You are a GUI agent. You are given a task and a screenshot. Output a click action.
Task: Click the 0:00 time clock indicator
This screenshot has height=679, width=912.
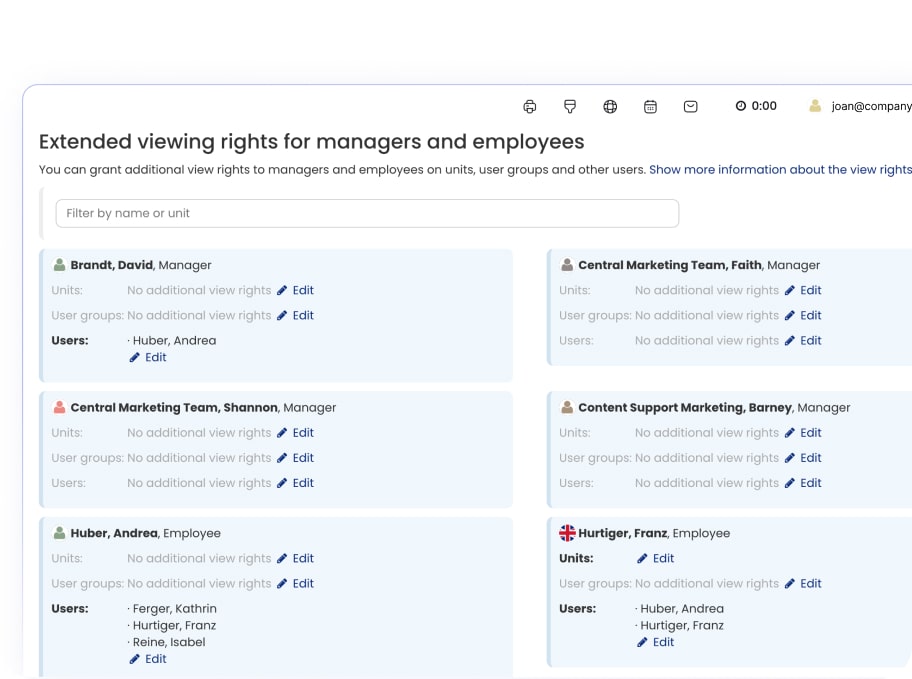(x=756, y=106)
